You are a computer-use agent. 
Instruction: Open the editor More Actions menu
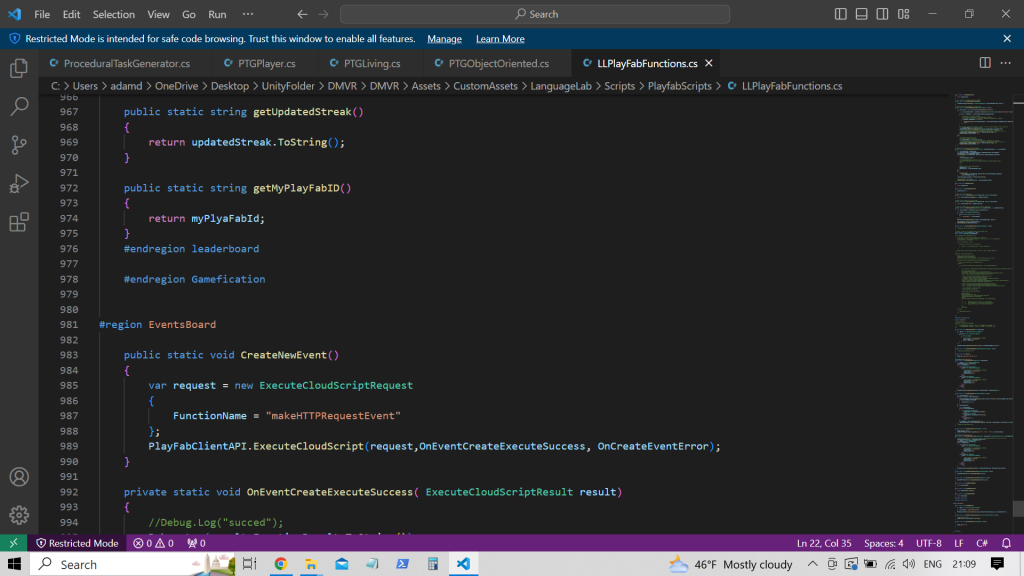pos(1007,63)
